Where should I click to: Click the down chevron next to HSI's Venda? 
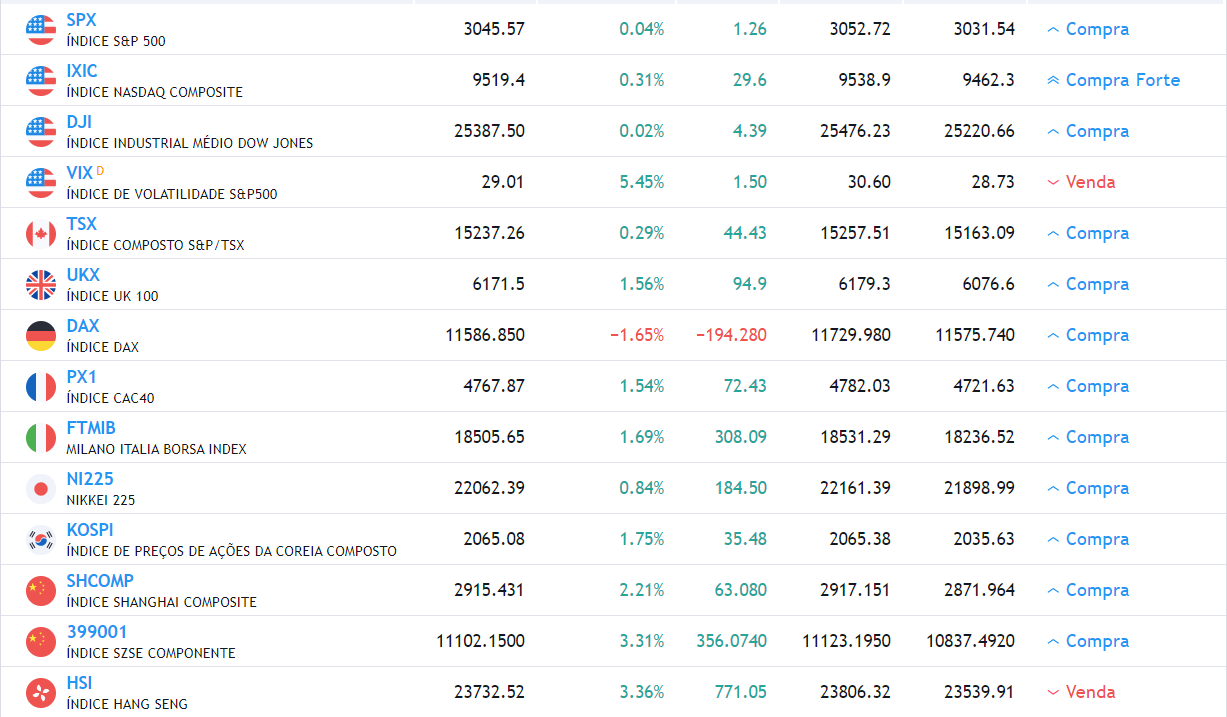1051,691
